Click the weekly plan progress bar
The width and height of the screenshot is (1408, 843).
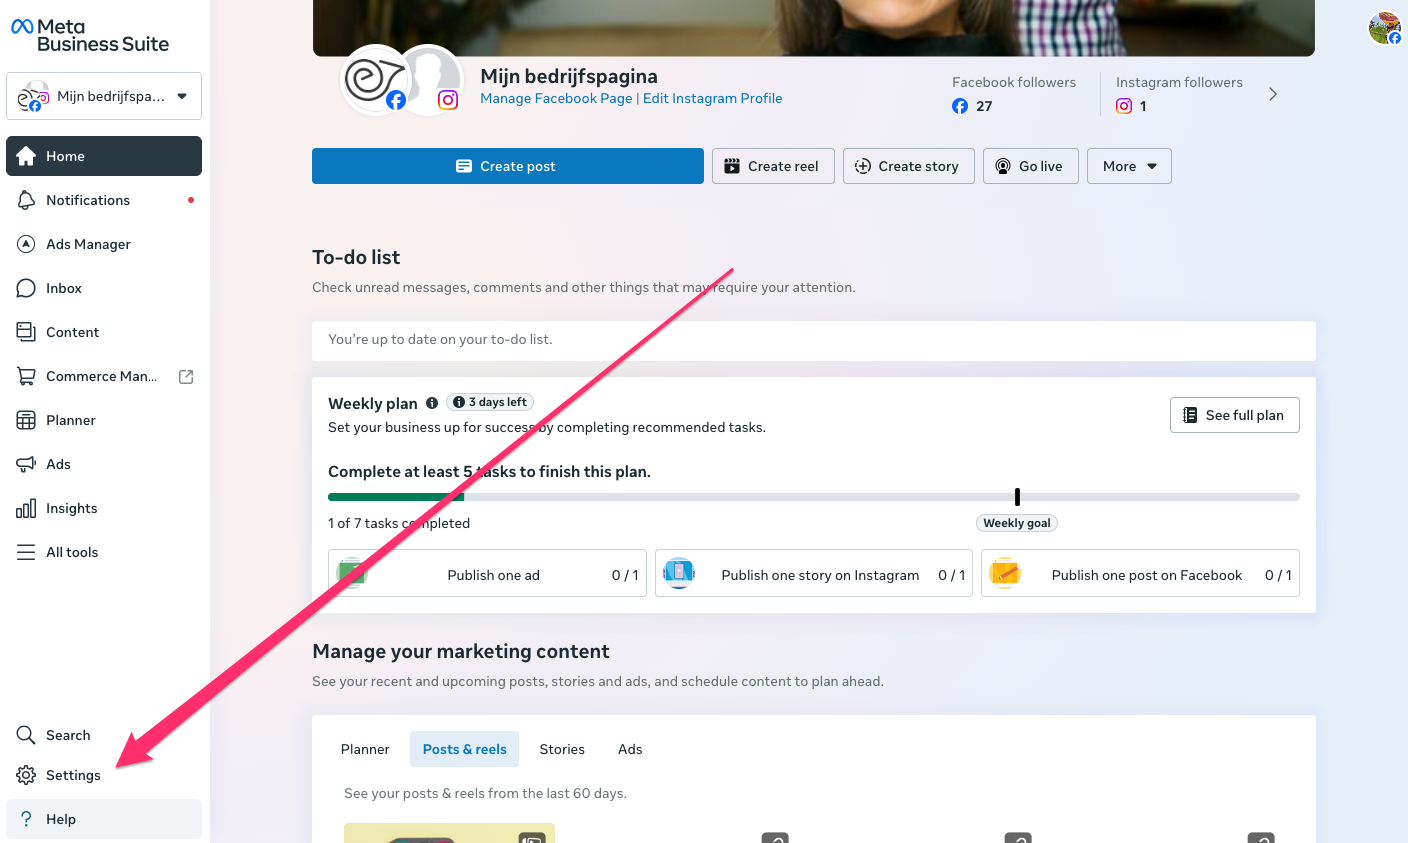[x=814, y=497]
